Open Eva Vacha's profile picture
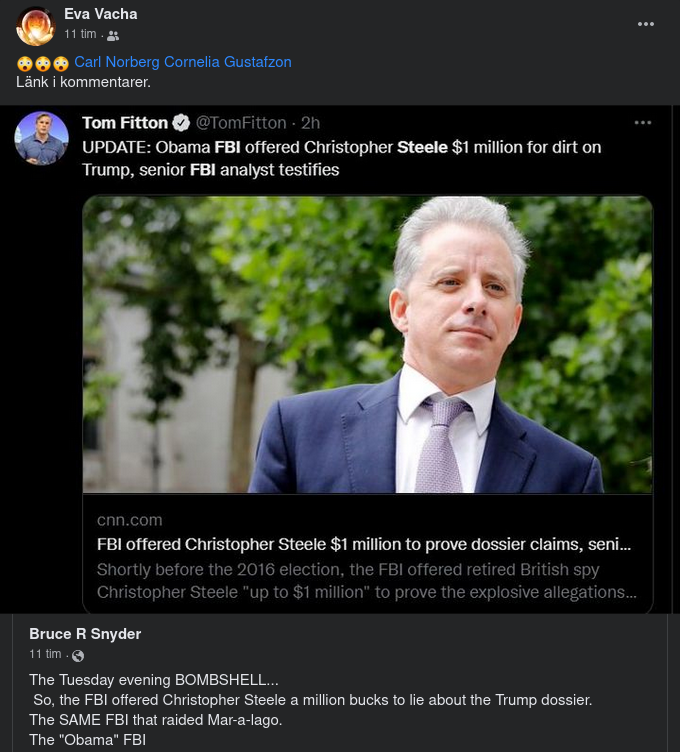 34,26
